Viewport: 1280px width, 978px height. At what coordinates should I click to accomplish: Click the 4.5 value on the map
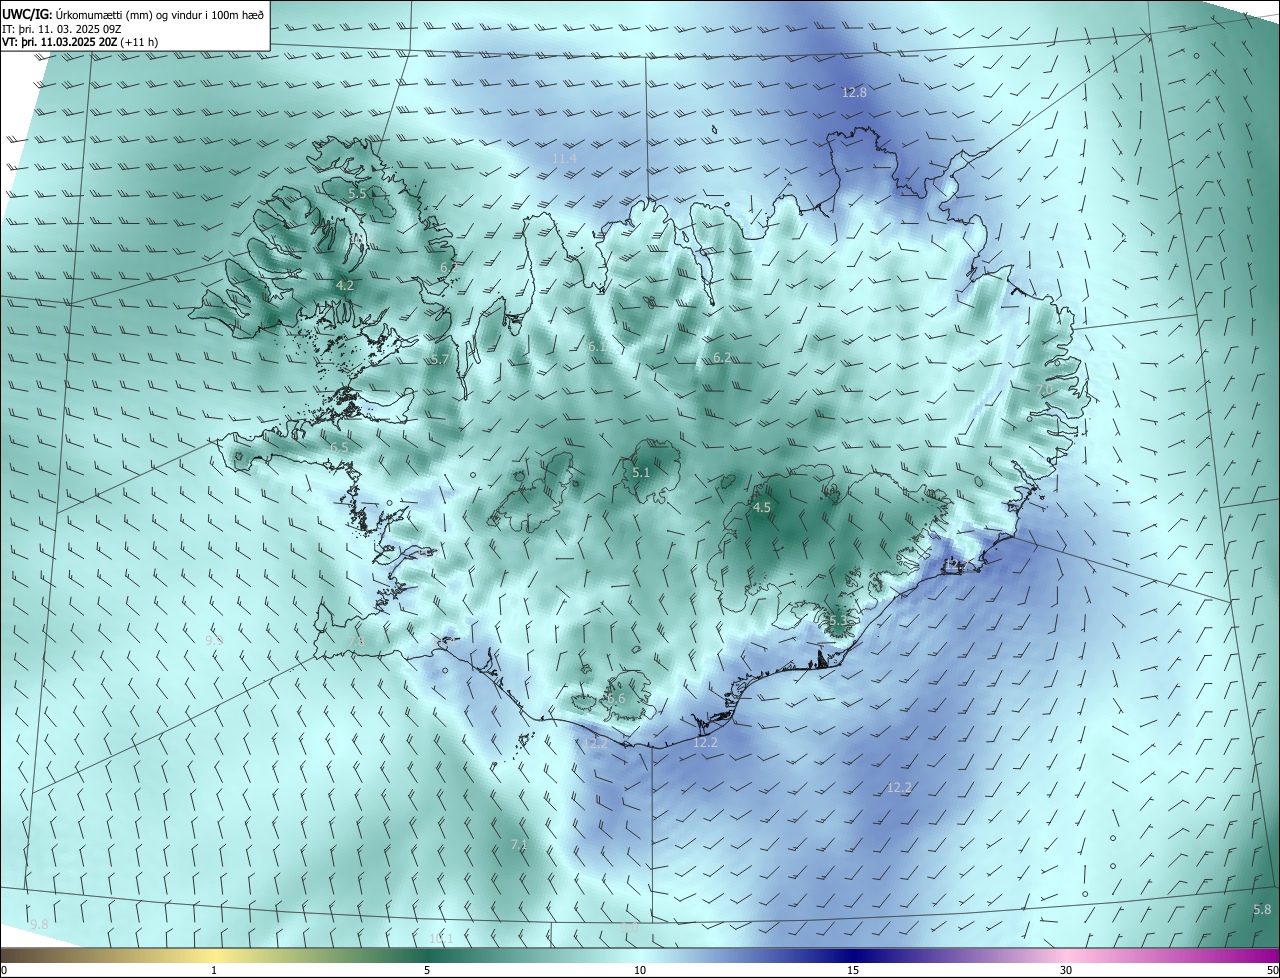coord(762,507)
